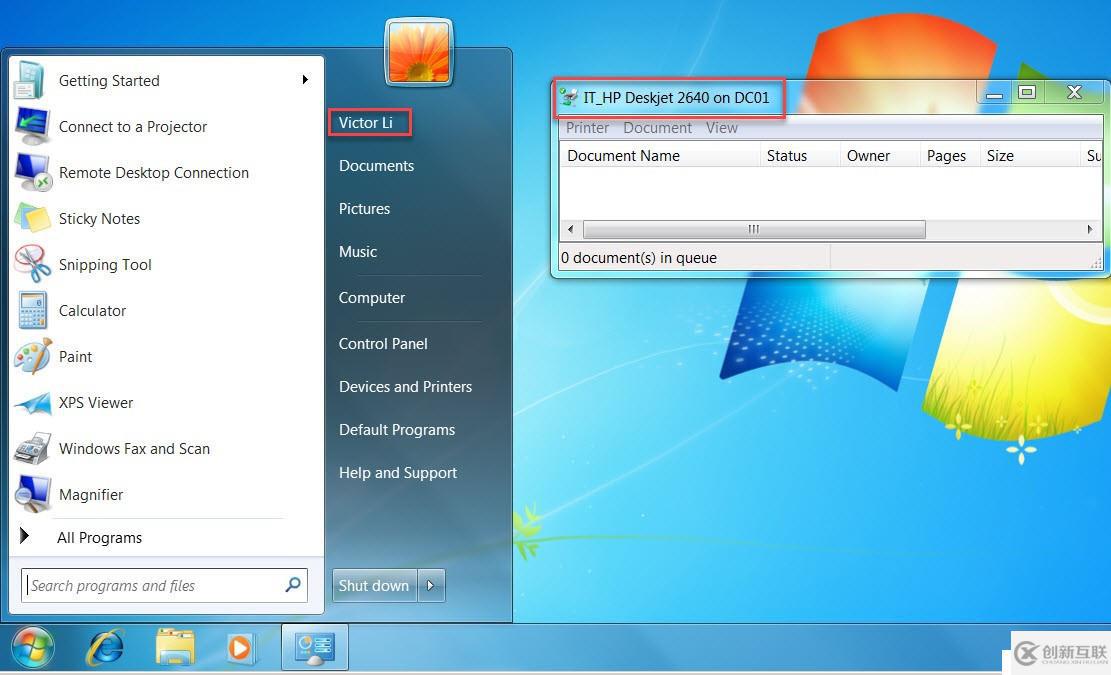Screen dimensions: 1111x675
Task: Open the Getting Started menu entry text
Action: (x=109, y=81)
